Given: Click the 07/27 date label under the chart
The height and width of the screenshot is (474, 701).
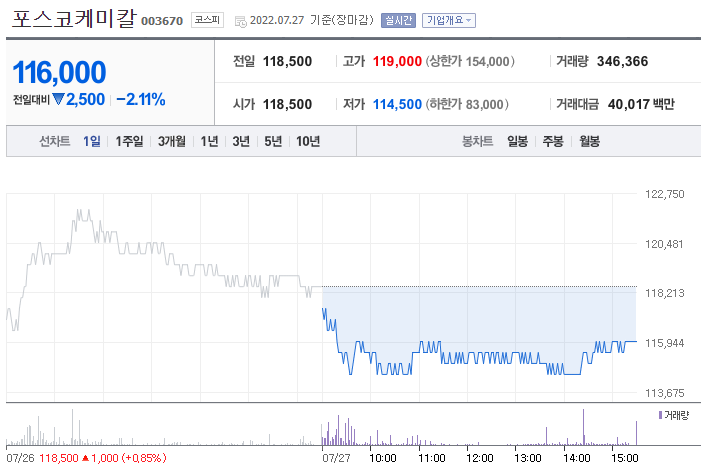Looking at the screenshot, I should click(336, 458).
